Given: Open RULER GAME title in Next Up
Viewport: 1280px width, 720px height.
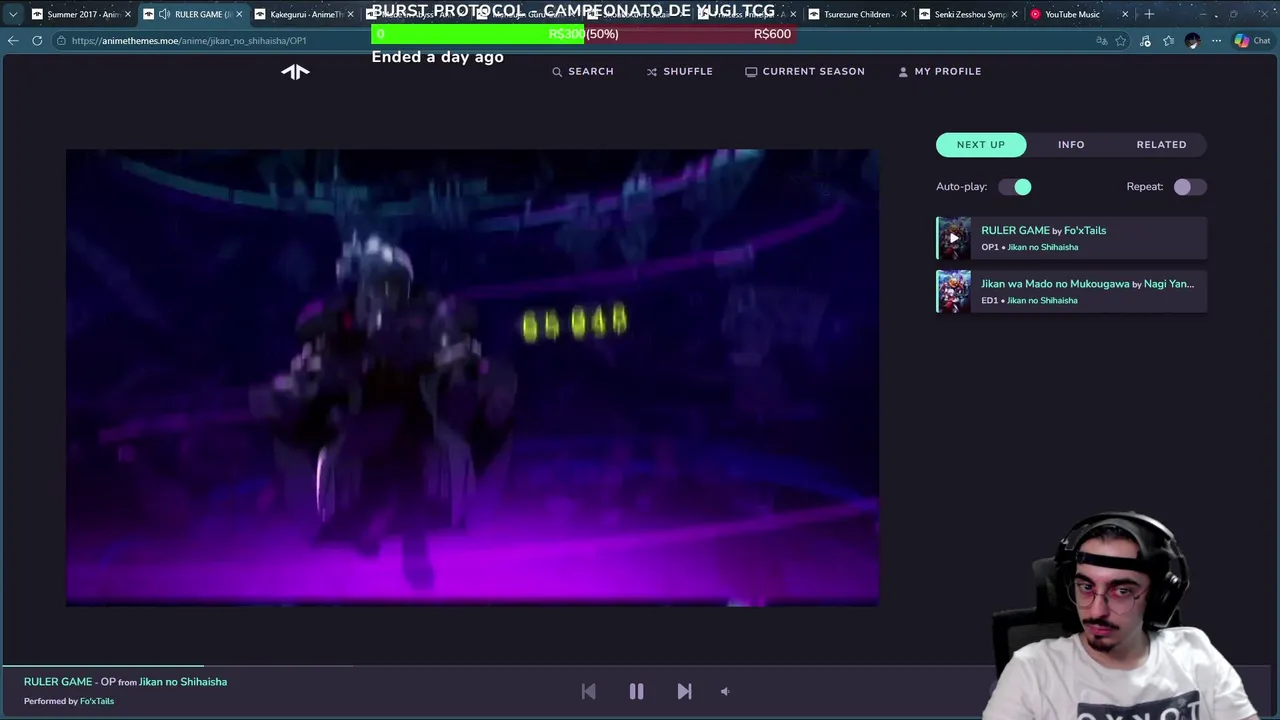Looking at the screenshot, I should [x=1015, y=230].
